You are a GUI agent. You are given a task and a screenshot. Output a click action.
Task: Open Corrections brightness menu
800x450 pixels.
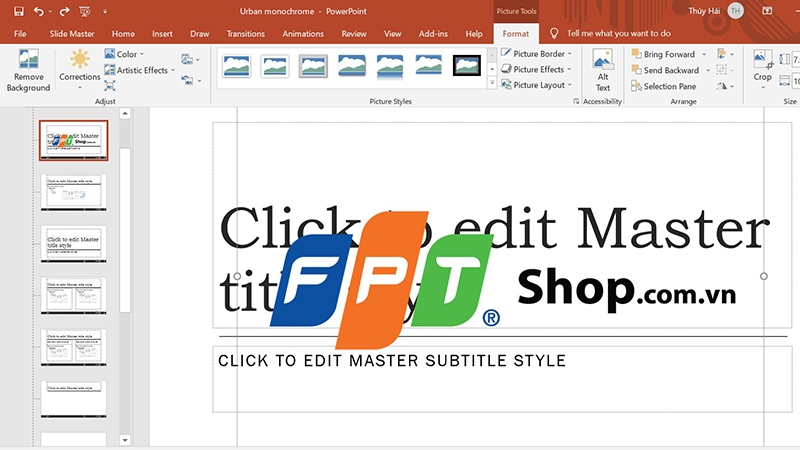[80, 70]
